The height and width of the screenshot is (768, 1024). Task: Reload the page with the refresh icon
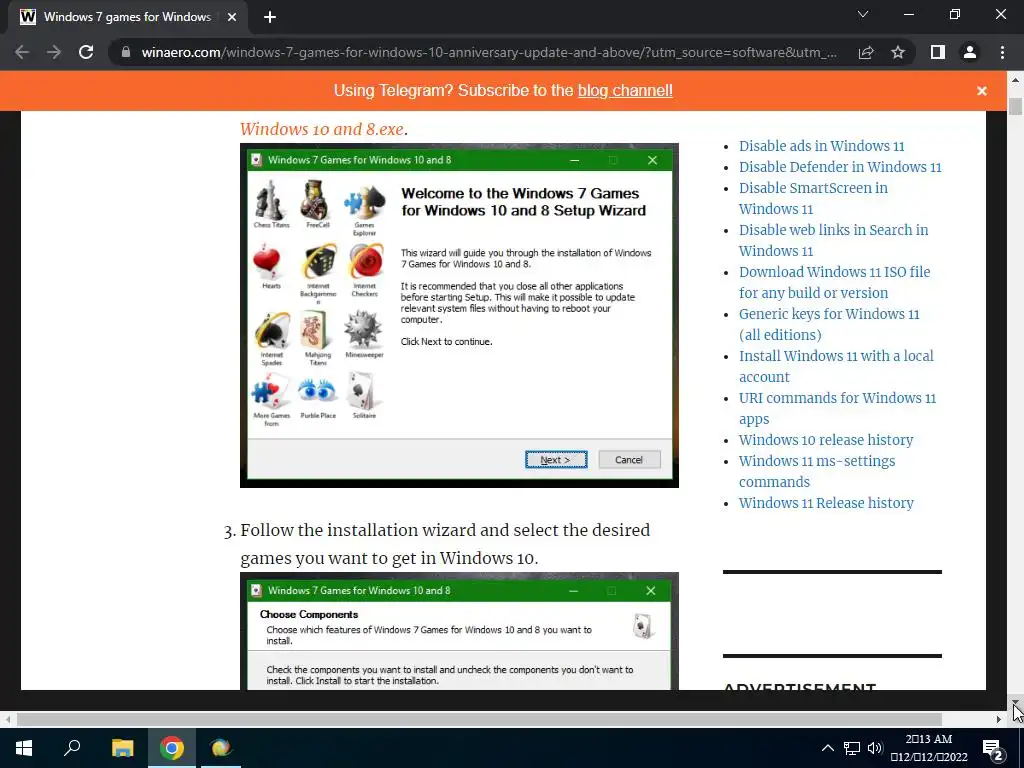coord(86,52)
